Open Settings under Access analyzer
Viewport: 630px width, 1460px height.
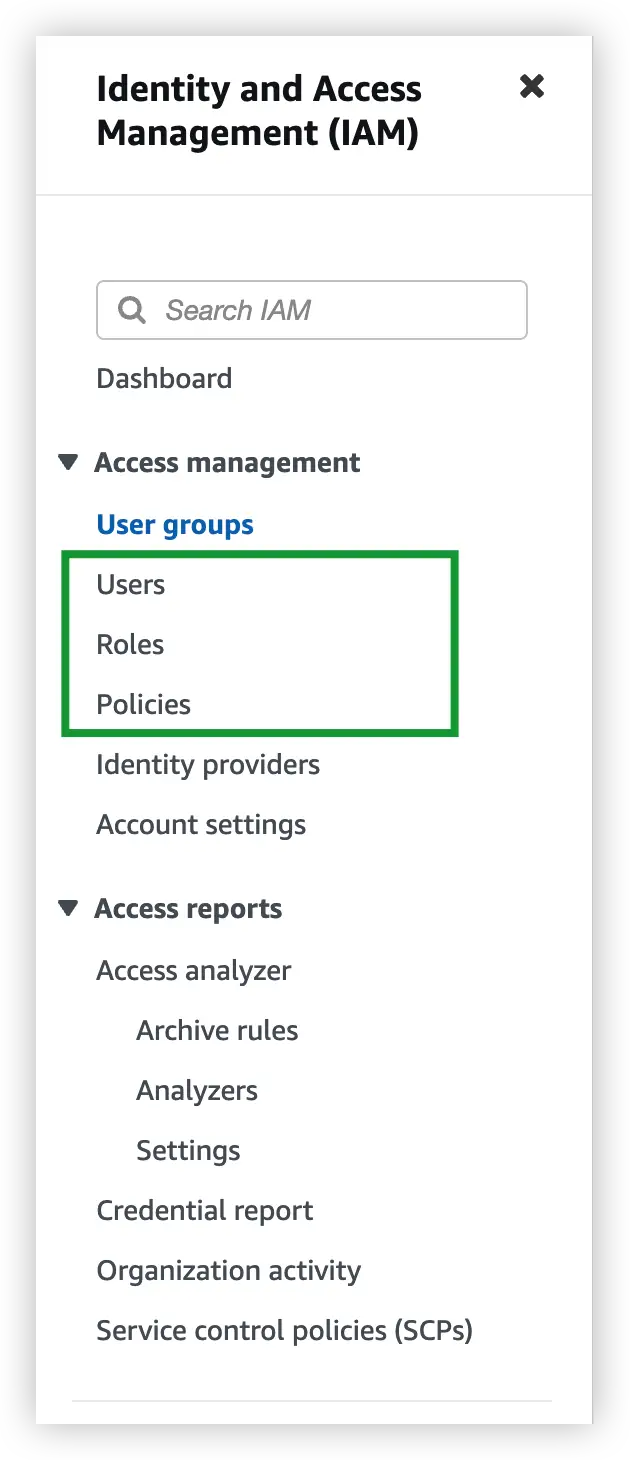188,1150
